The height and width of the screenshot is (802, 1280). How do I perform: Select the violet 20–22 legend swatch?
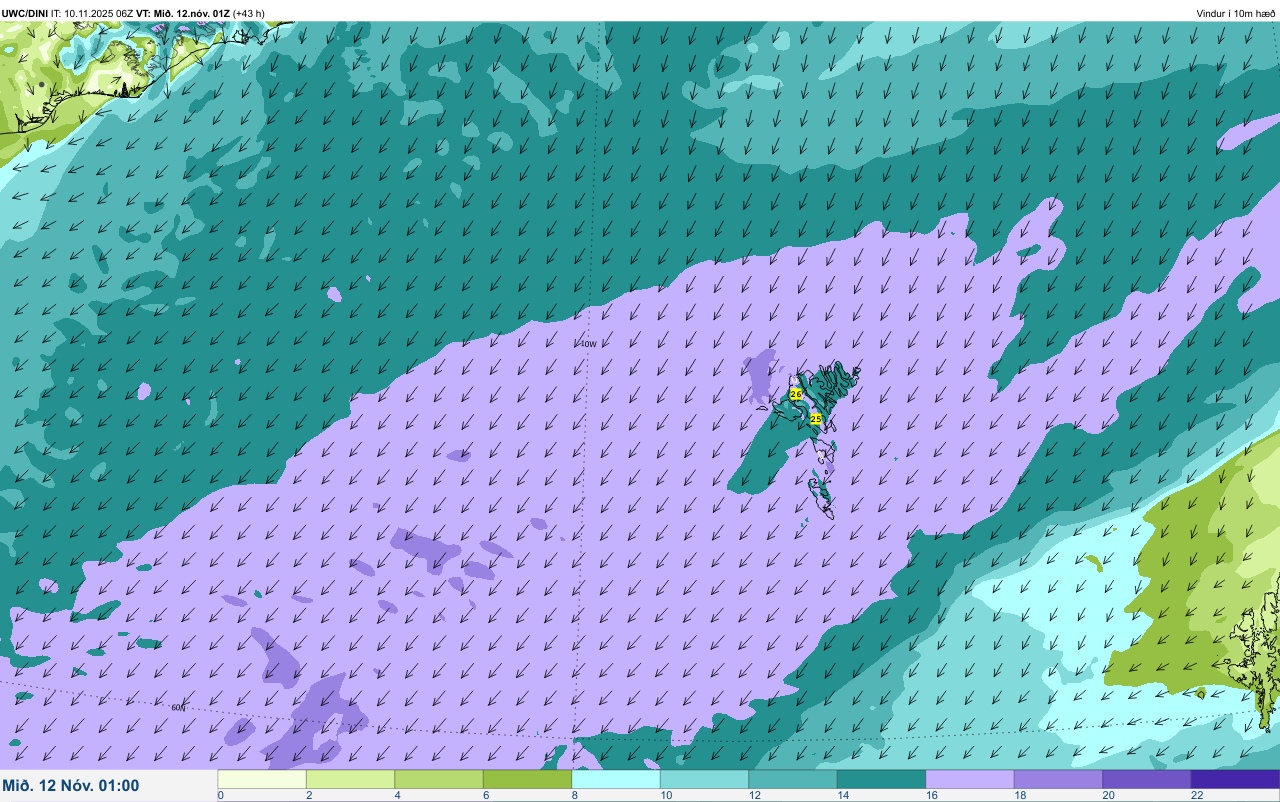(1147, 779)
